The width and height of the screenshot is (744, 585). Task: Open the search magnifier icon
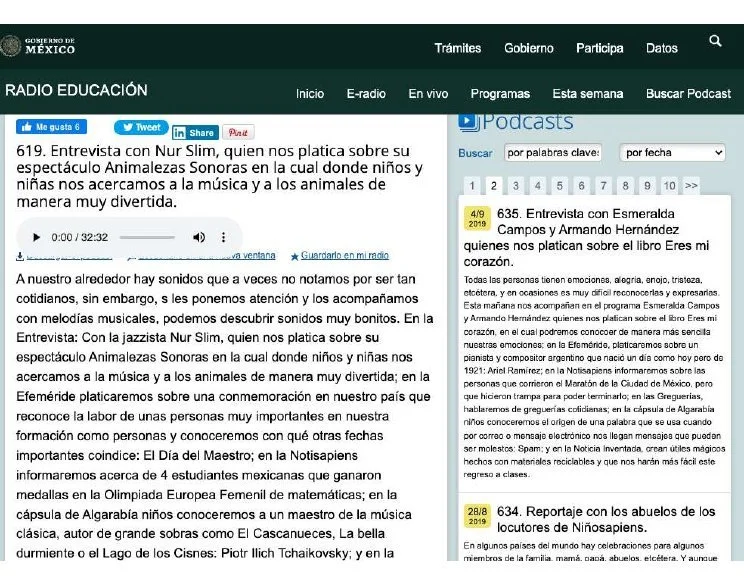click(x=715, y=41)
